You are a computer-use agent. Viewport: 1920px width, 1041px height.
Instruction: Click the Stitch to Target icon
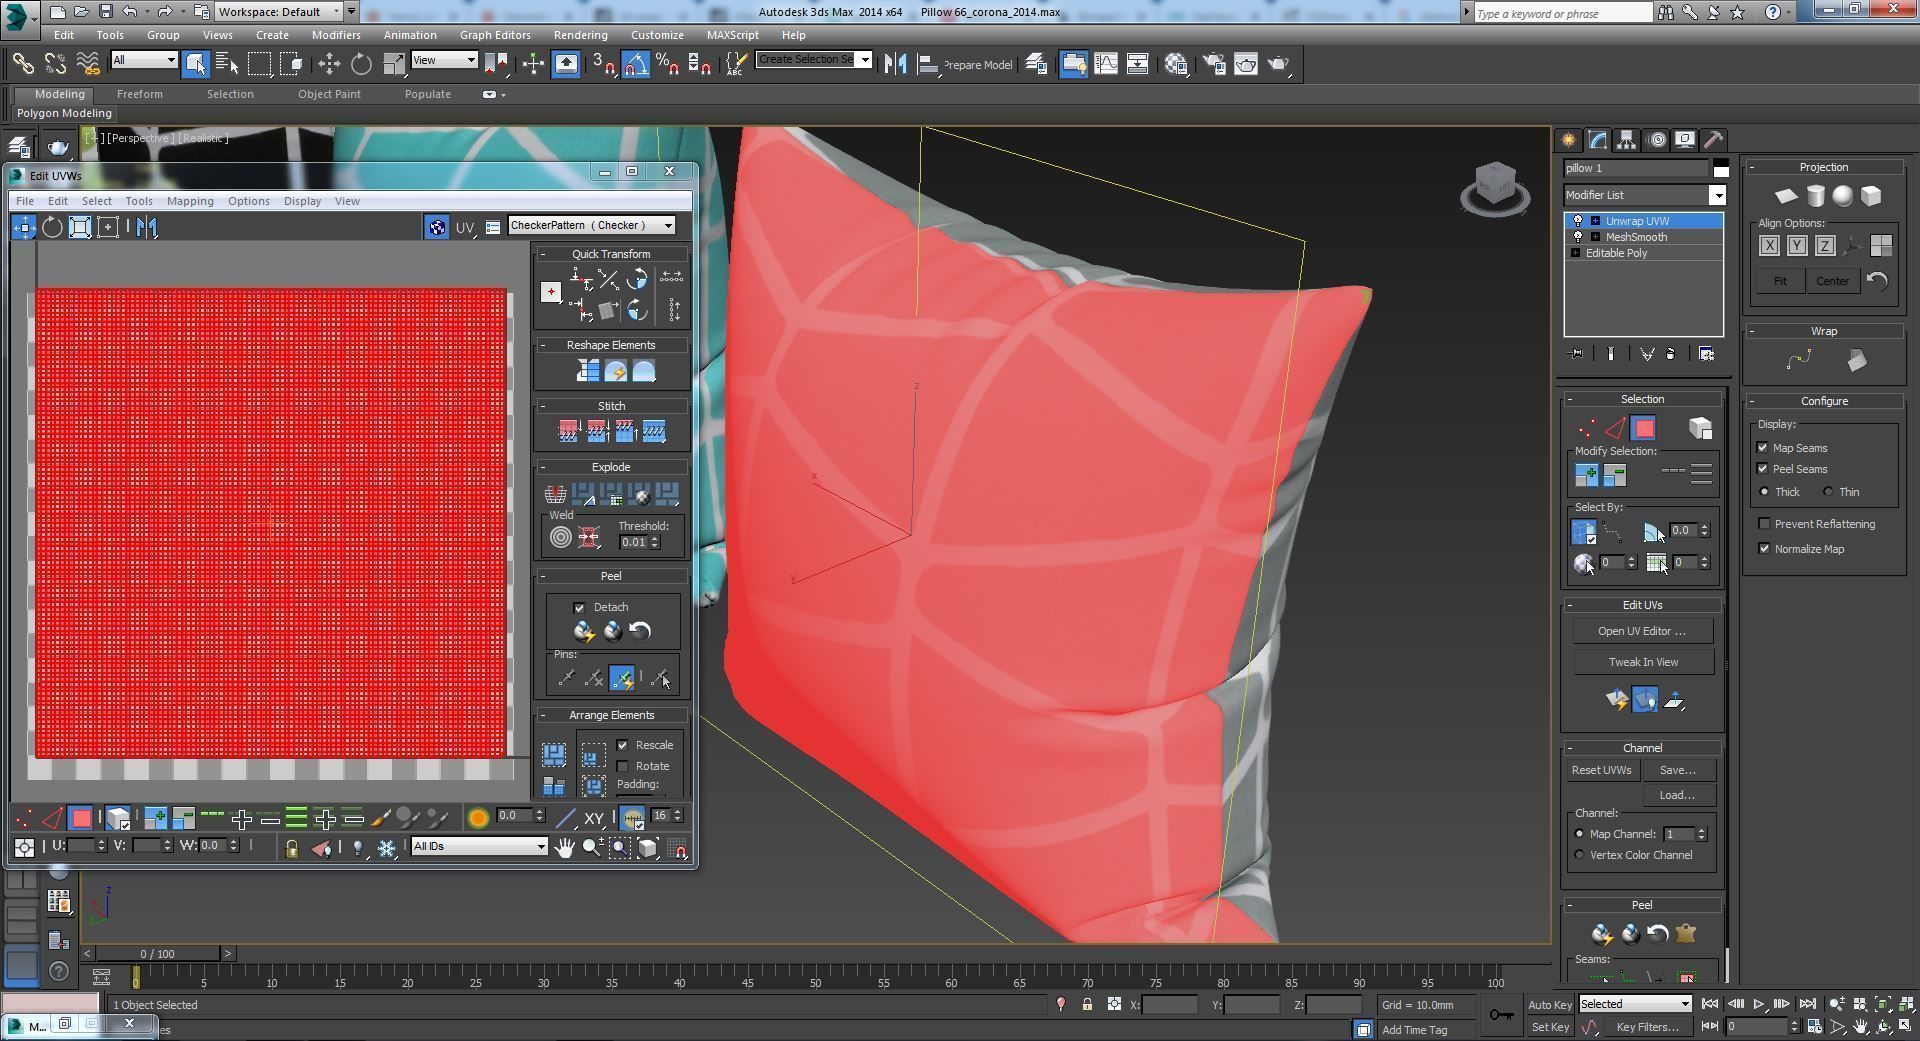click(x=569, y=431)
